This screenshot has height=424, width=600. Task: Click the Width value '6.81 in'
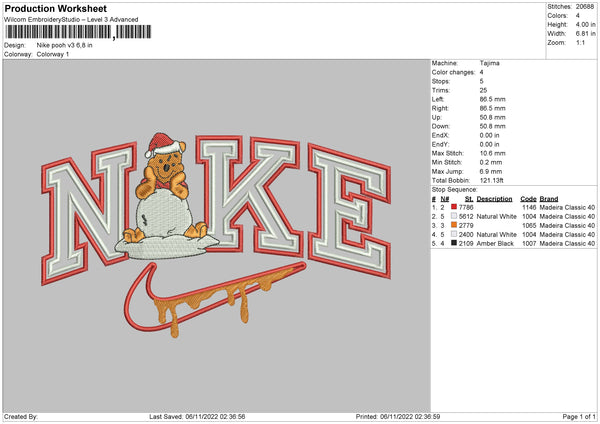point(585,34)
